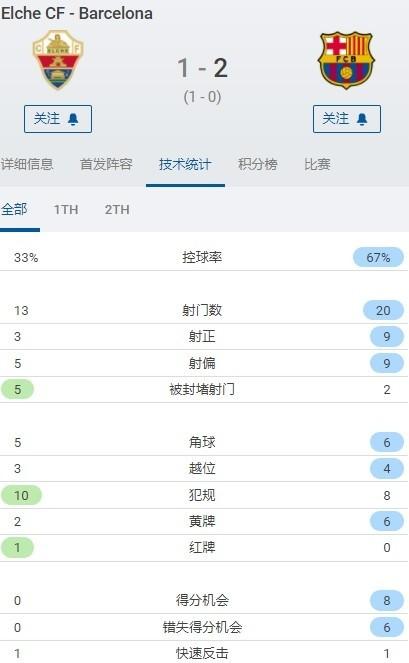The width and height of the screenshot is (409, 663).
Task: Click Elche's red card count badge
Action: pyautogui.click(x=17, y=548)
